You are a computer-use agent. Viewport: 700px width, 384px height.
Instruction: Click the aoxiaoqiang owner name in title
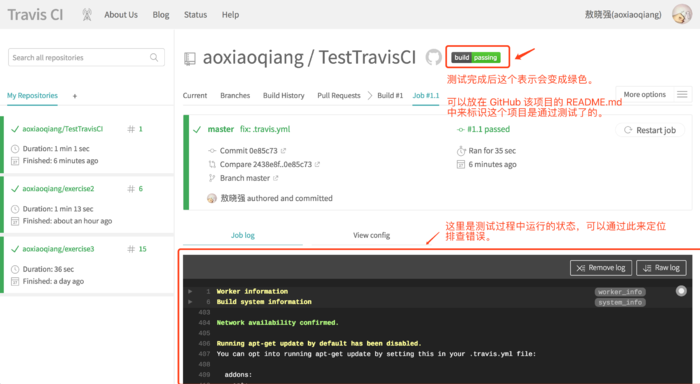(253, 58)
